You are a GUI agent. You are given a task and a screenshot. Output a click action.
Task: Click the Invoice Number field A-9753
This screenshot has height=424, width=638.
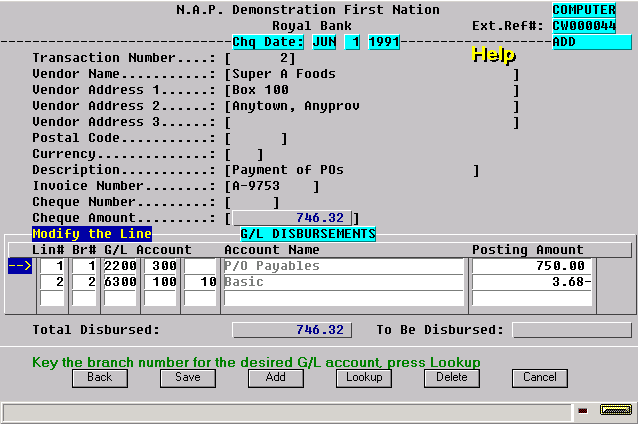273,186
